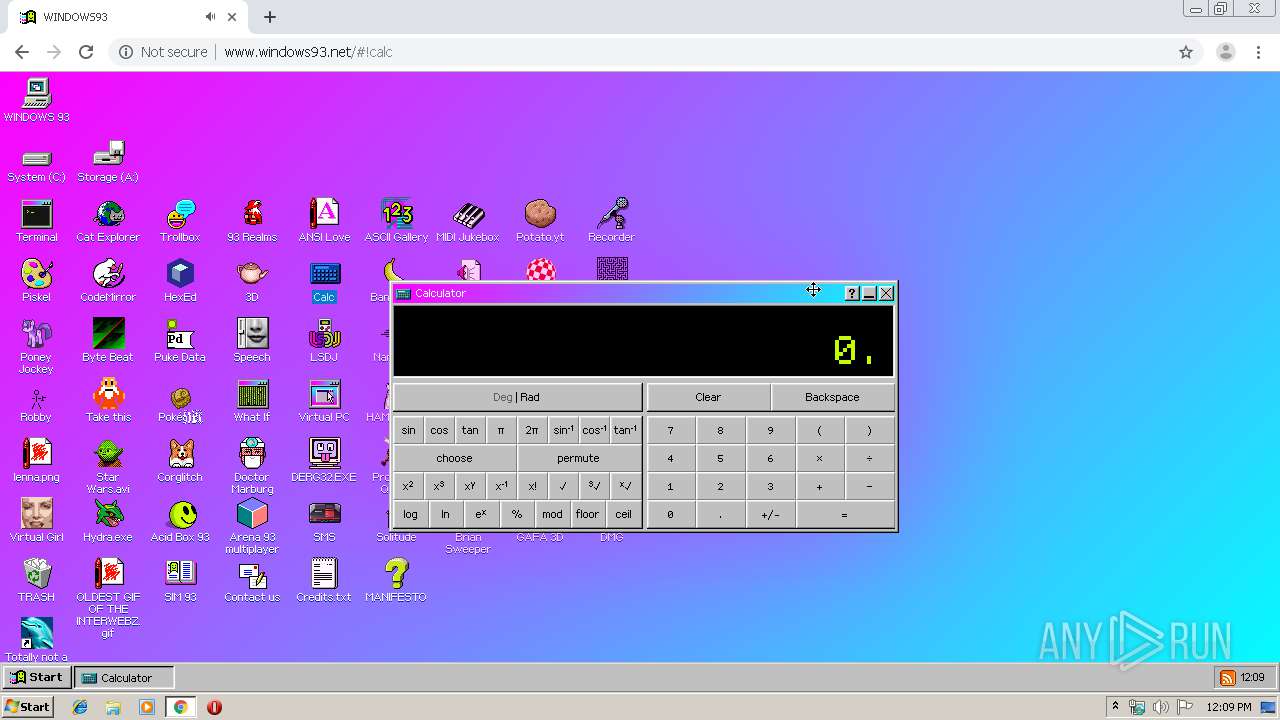Open ASCII Gallery icon
The height and width of the screenshot is (720, 1280).
point(396,221)
